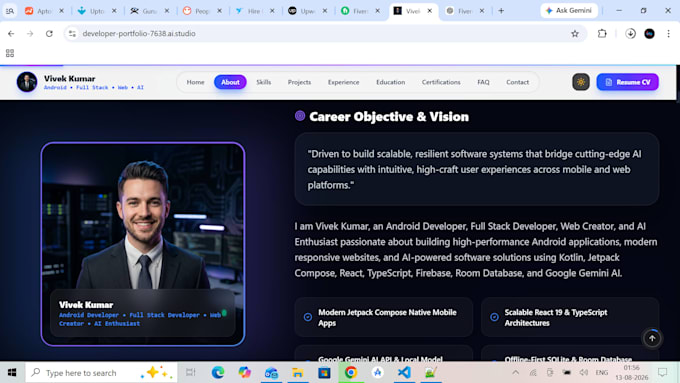Screen dimensions: 680x383
Task: Select the About nav item
Action: (230, 82)
